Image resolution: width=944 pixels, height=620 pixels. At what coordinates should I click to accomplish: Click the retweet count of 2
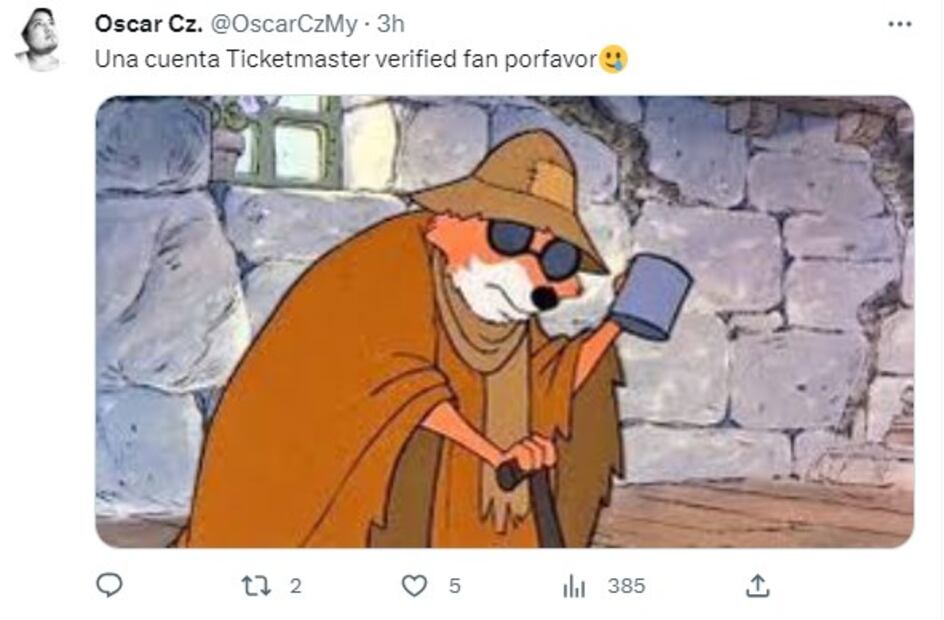click(295, 586)
